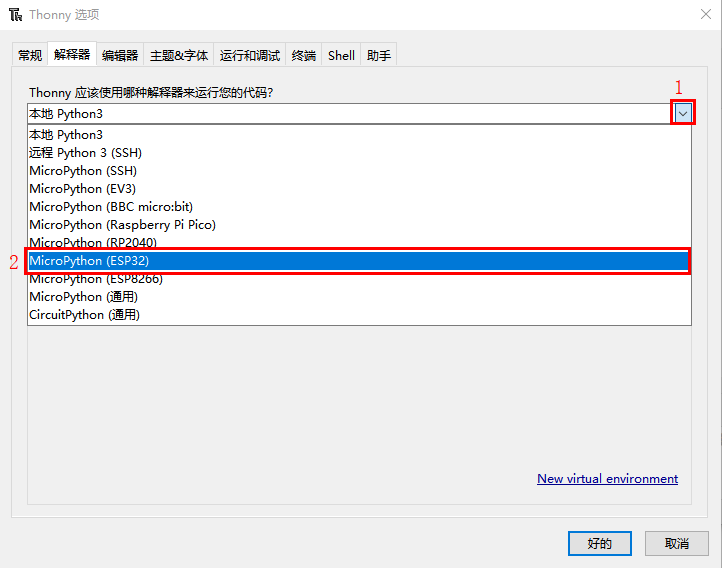Viewport: 722px width, 568px height.
Task: Open the New virtual environment link
Action: tap(607, 479)
